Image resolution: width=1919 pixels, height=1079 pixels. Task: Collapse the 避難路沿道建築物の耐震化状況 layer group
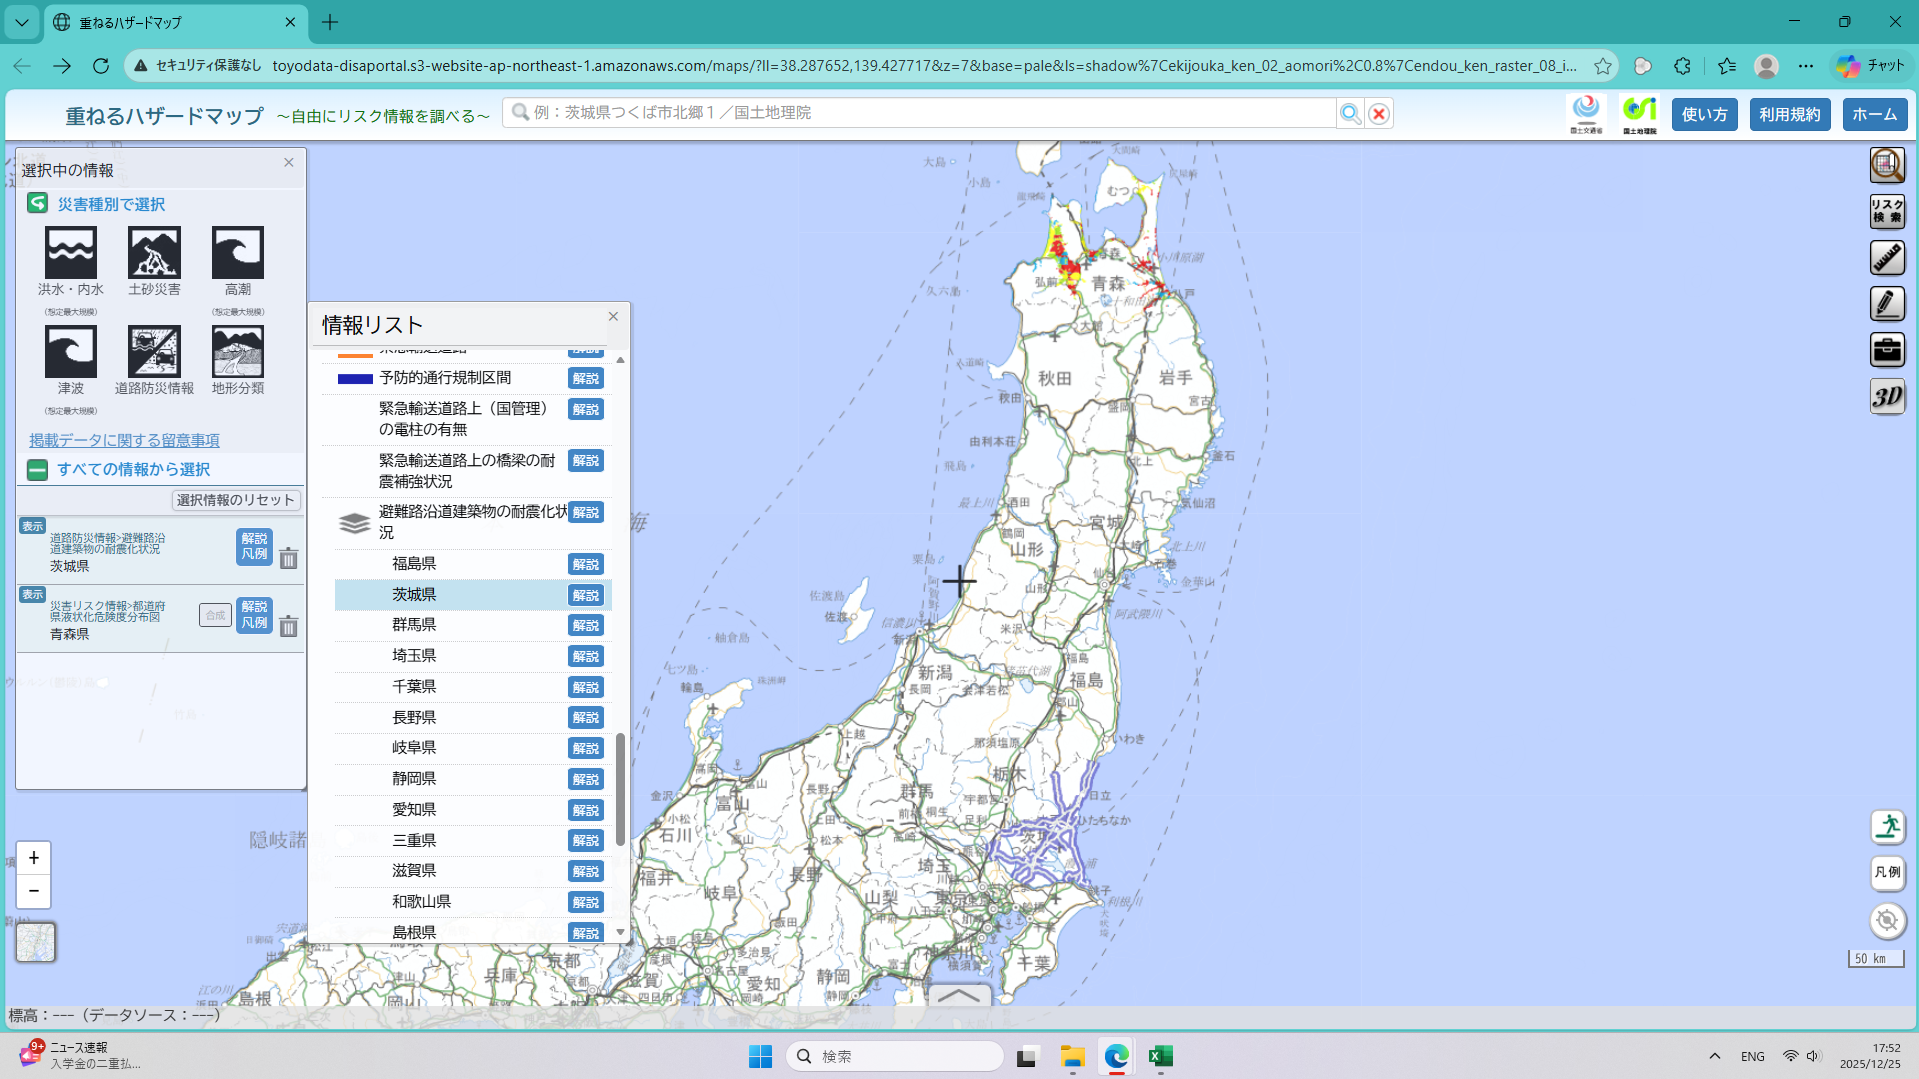click(354, 523)
